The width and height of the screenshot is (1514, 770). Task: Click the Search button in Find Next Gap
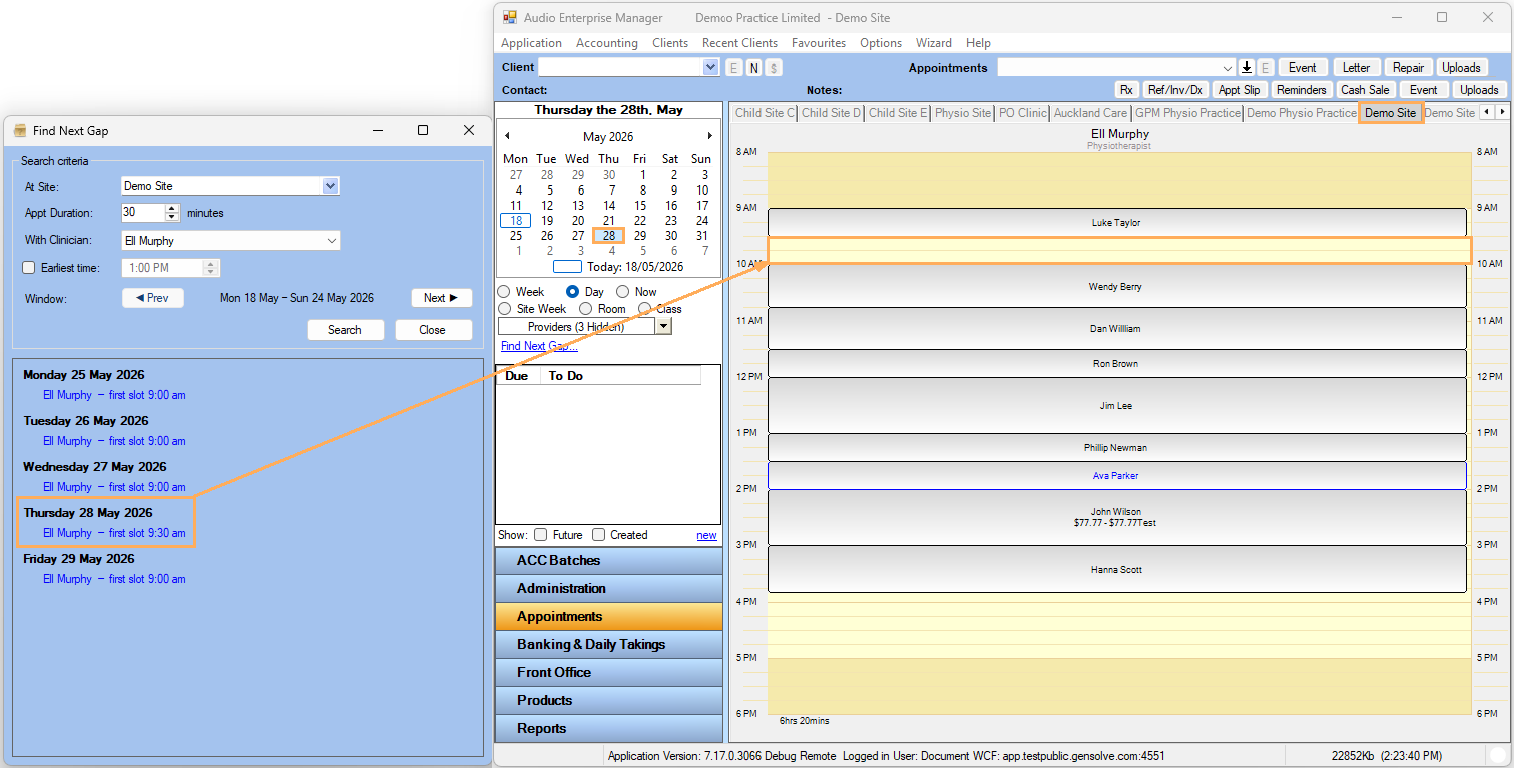[345, 330]
